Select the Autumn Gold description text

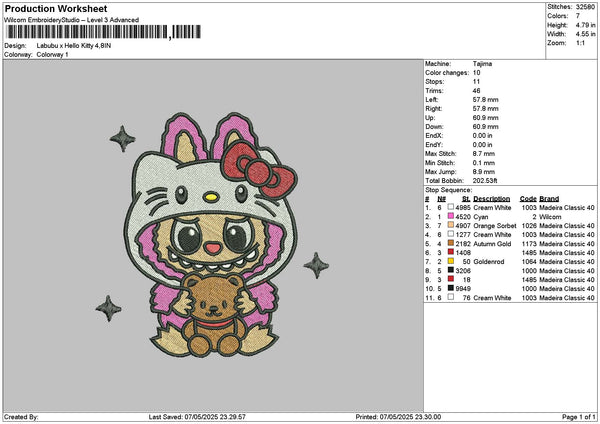(x=492, y=244)
